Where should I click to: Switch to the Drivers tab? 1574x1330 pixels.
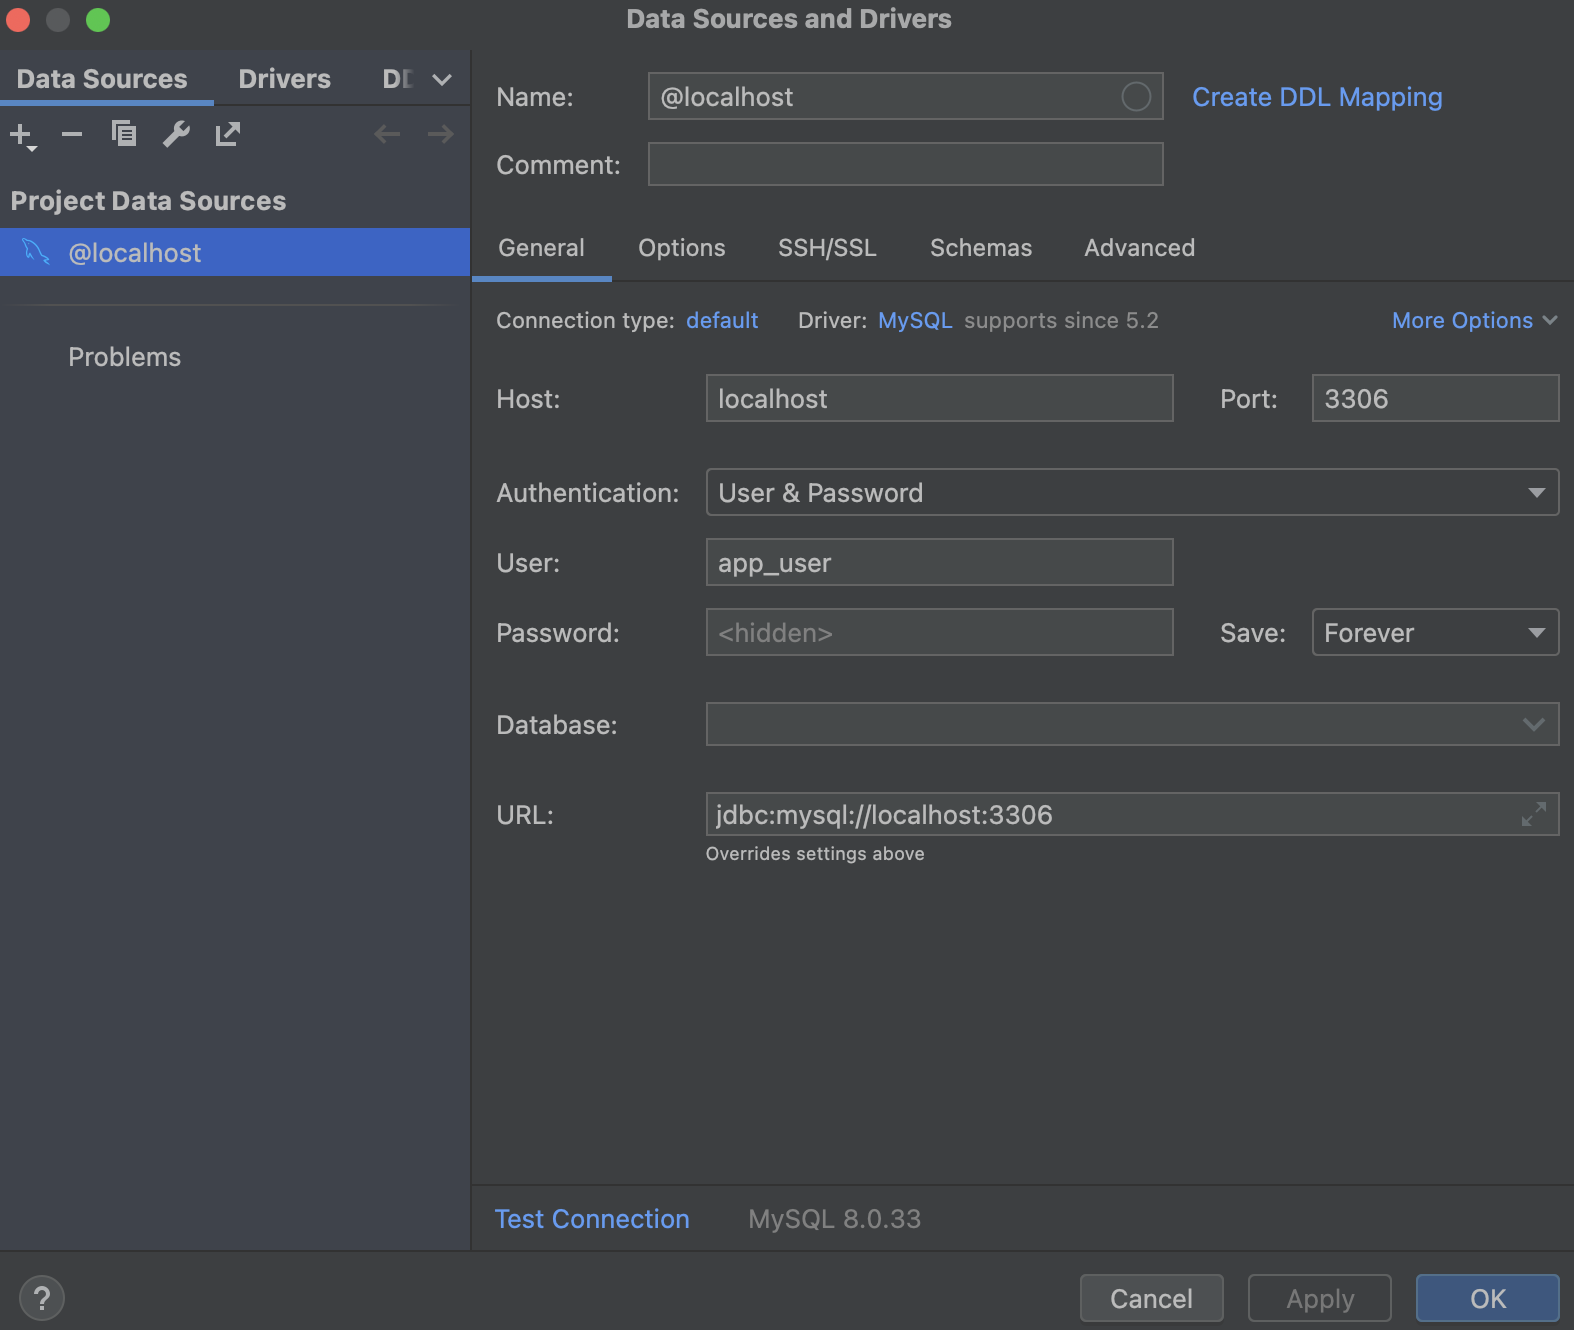click(x=284, y=79)
